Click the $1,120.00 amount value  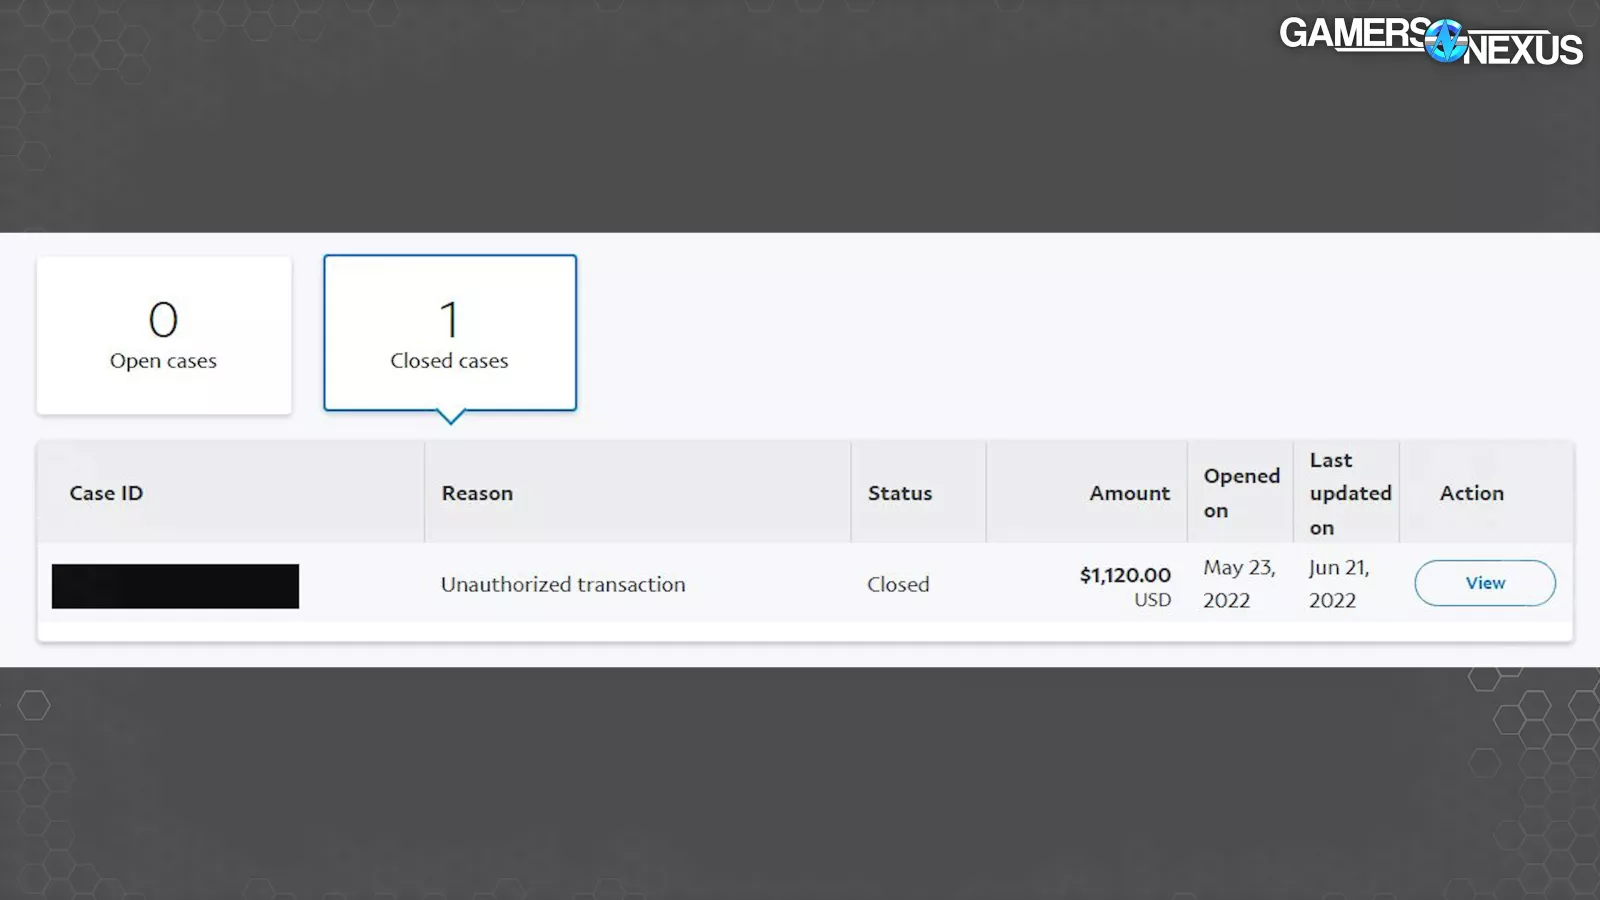point(1125,575)
